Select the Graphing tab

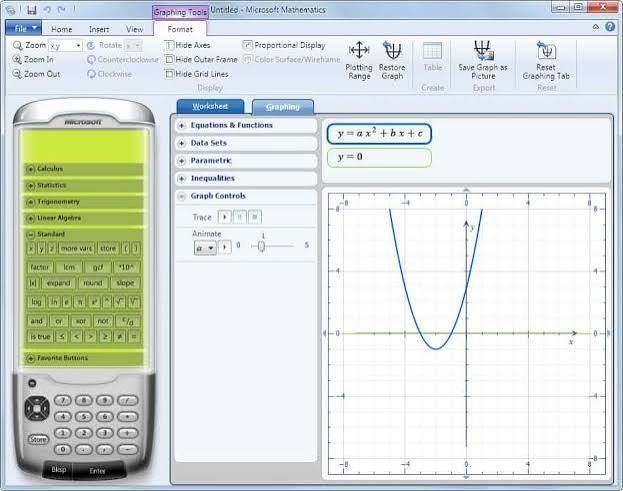pos(282,107)
